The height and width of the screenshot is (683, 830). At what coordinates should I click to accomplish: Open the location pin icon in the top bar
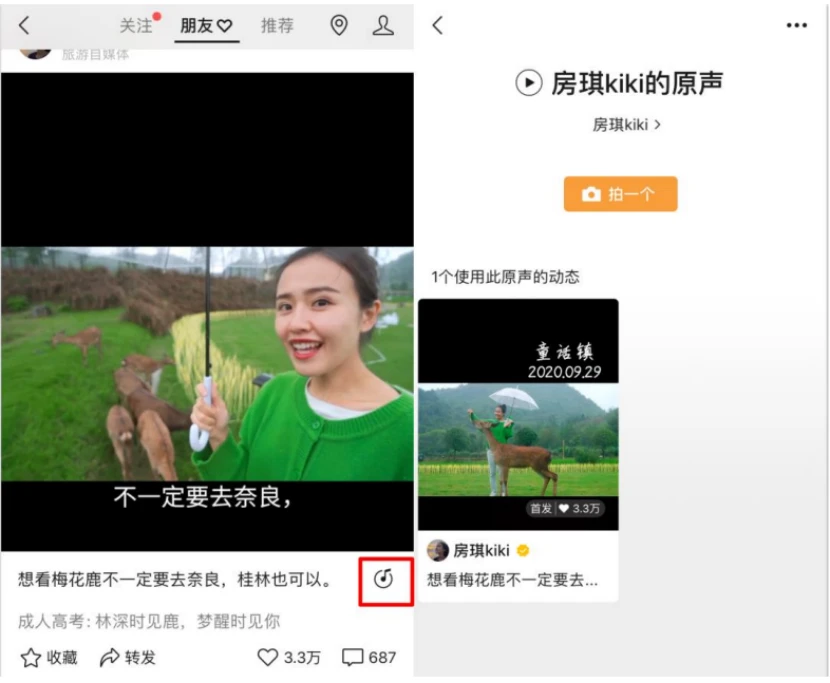coord(339,26)
